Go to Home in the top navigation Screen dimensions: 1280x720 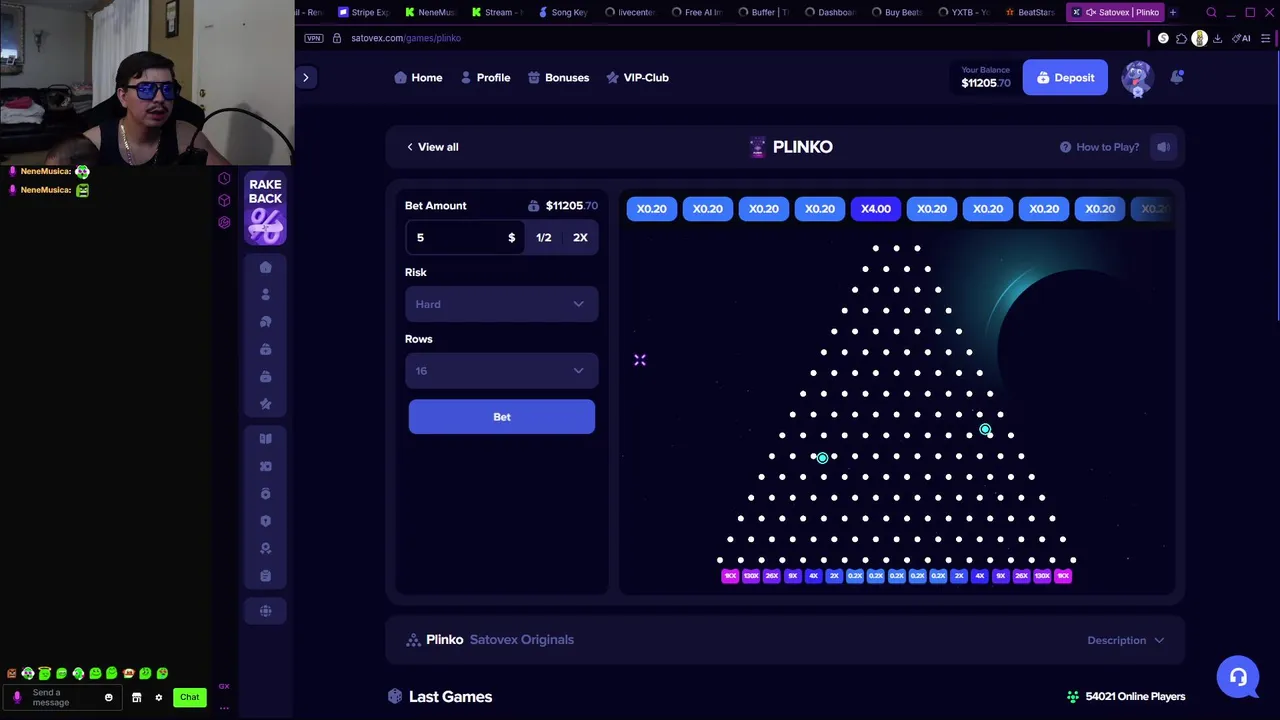point(418,77)
